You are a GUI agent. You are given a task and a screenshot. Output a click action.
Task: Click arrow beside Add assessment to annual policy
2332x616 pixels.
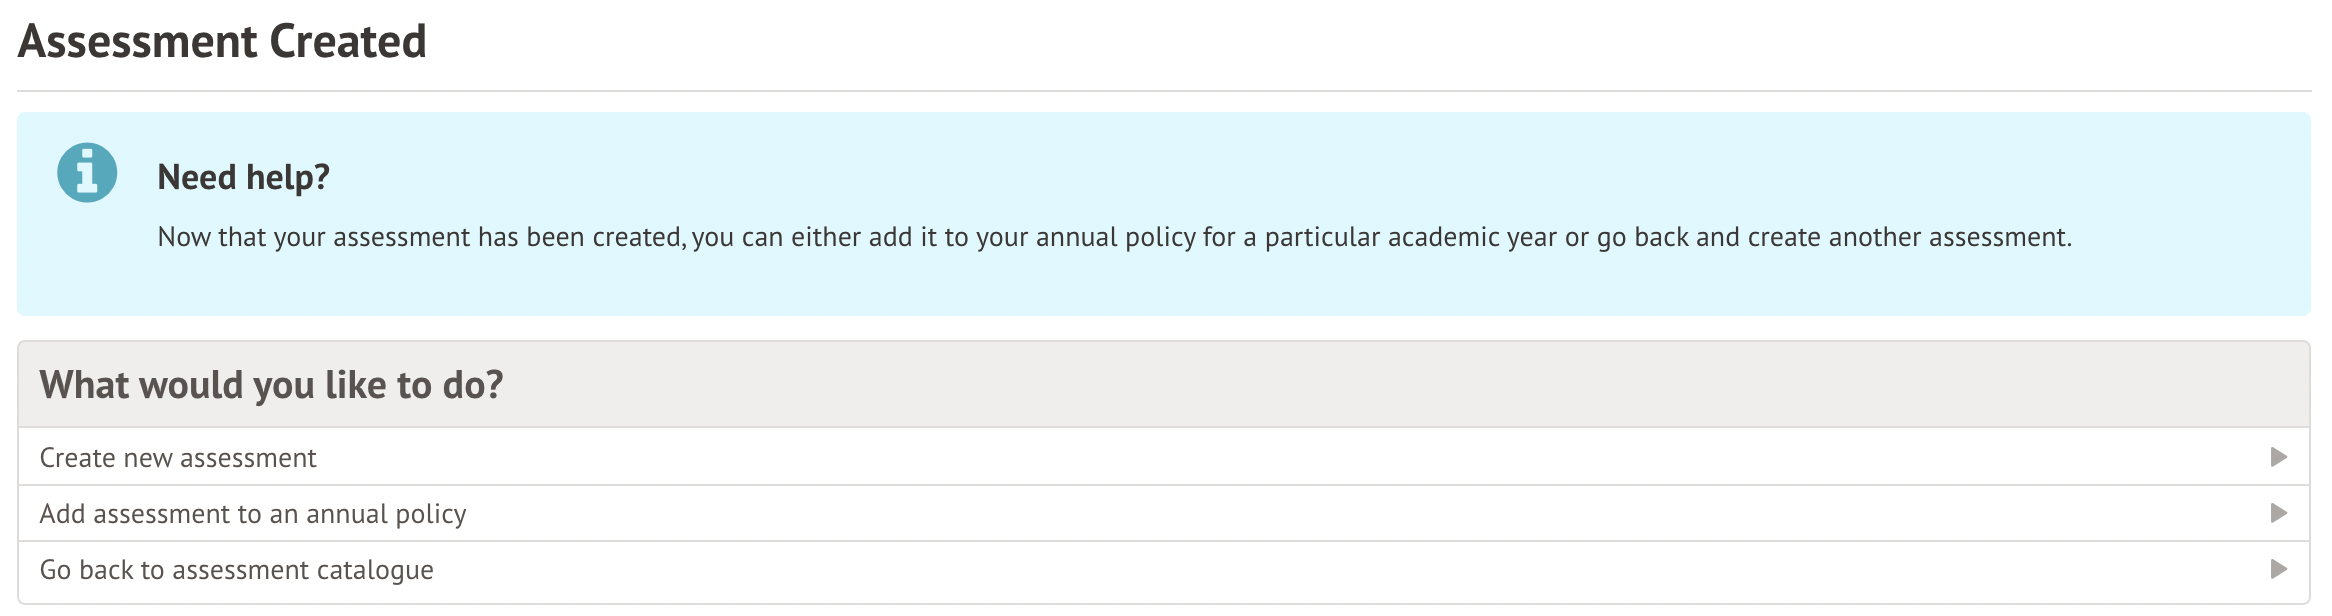click(x=2279, y=513)
